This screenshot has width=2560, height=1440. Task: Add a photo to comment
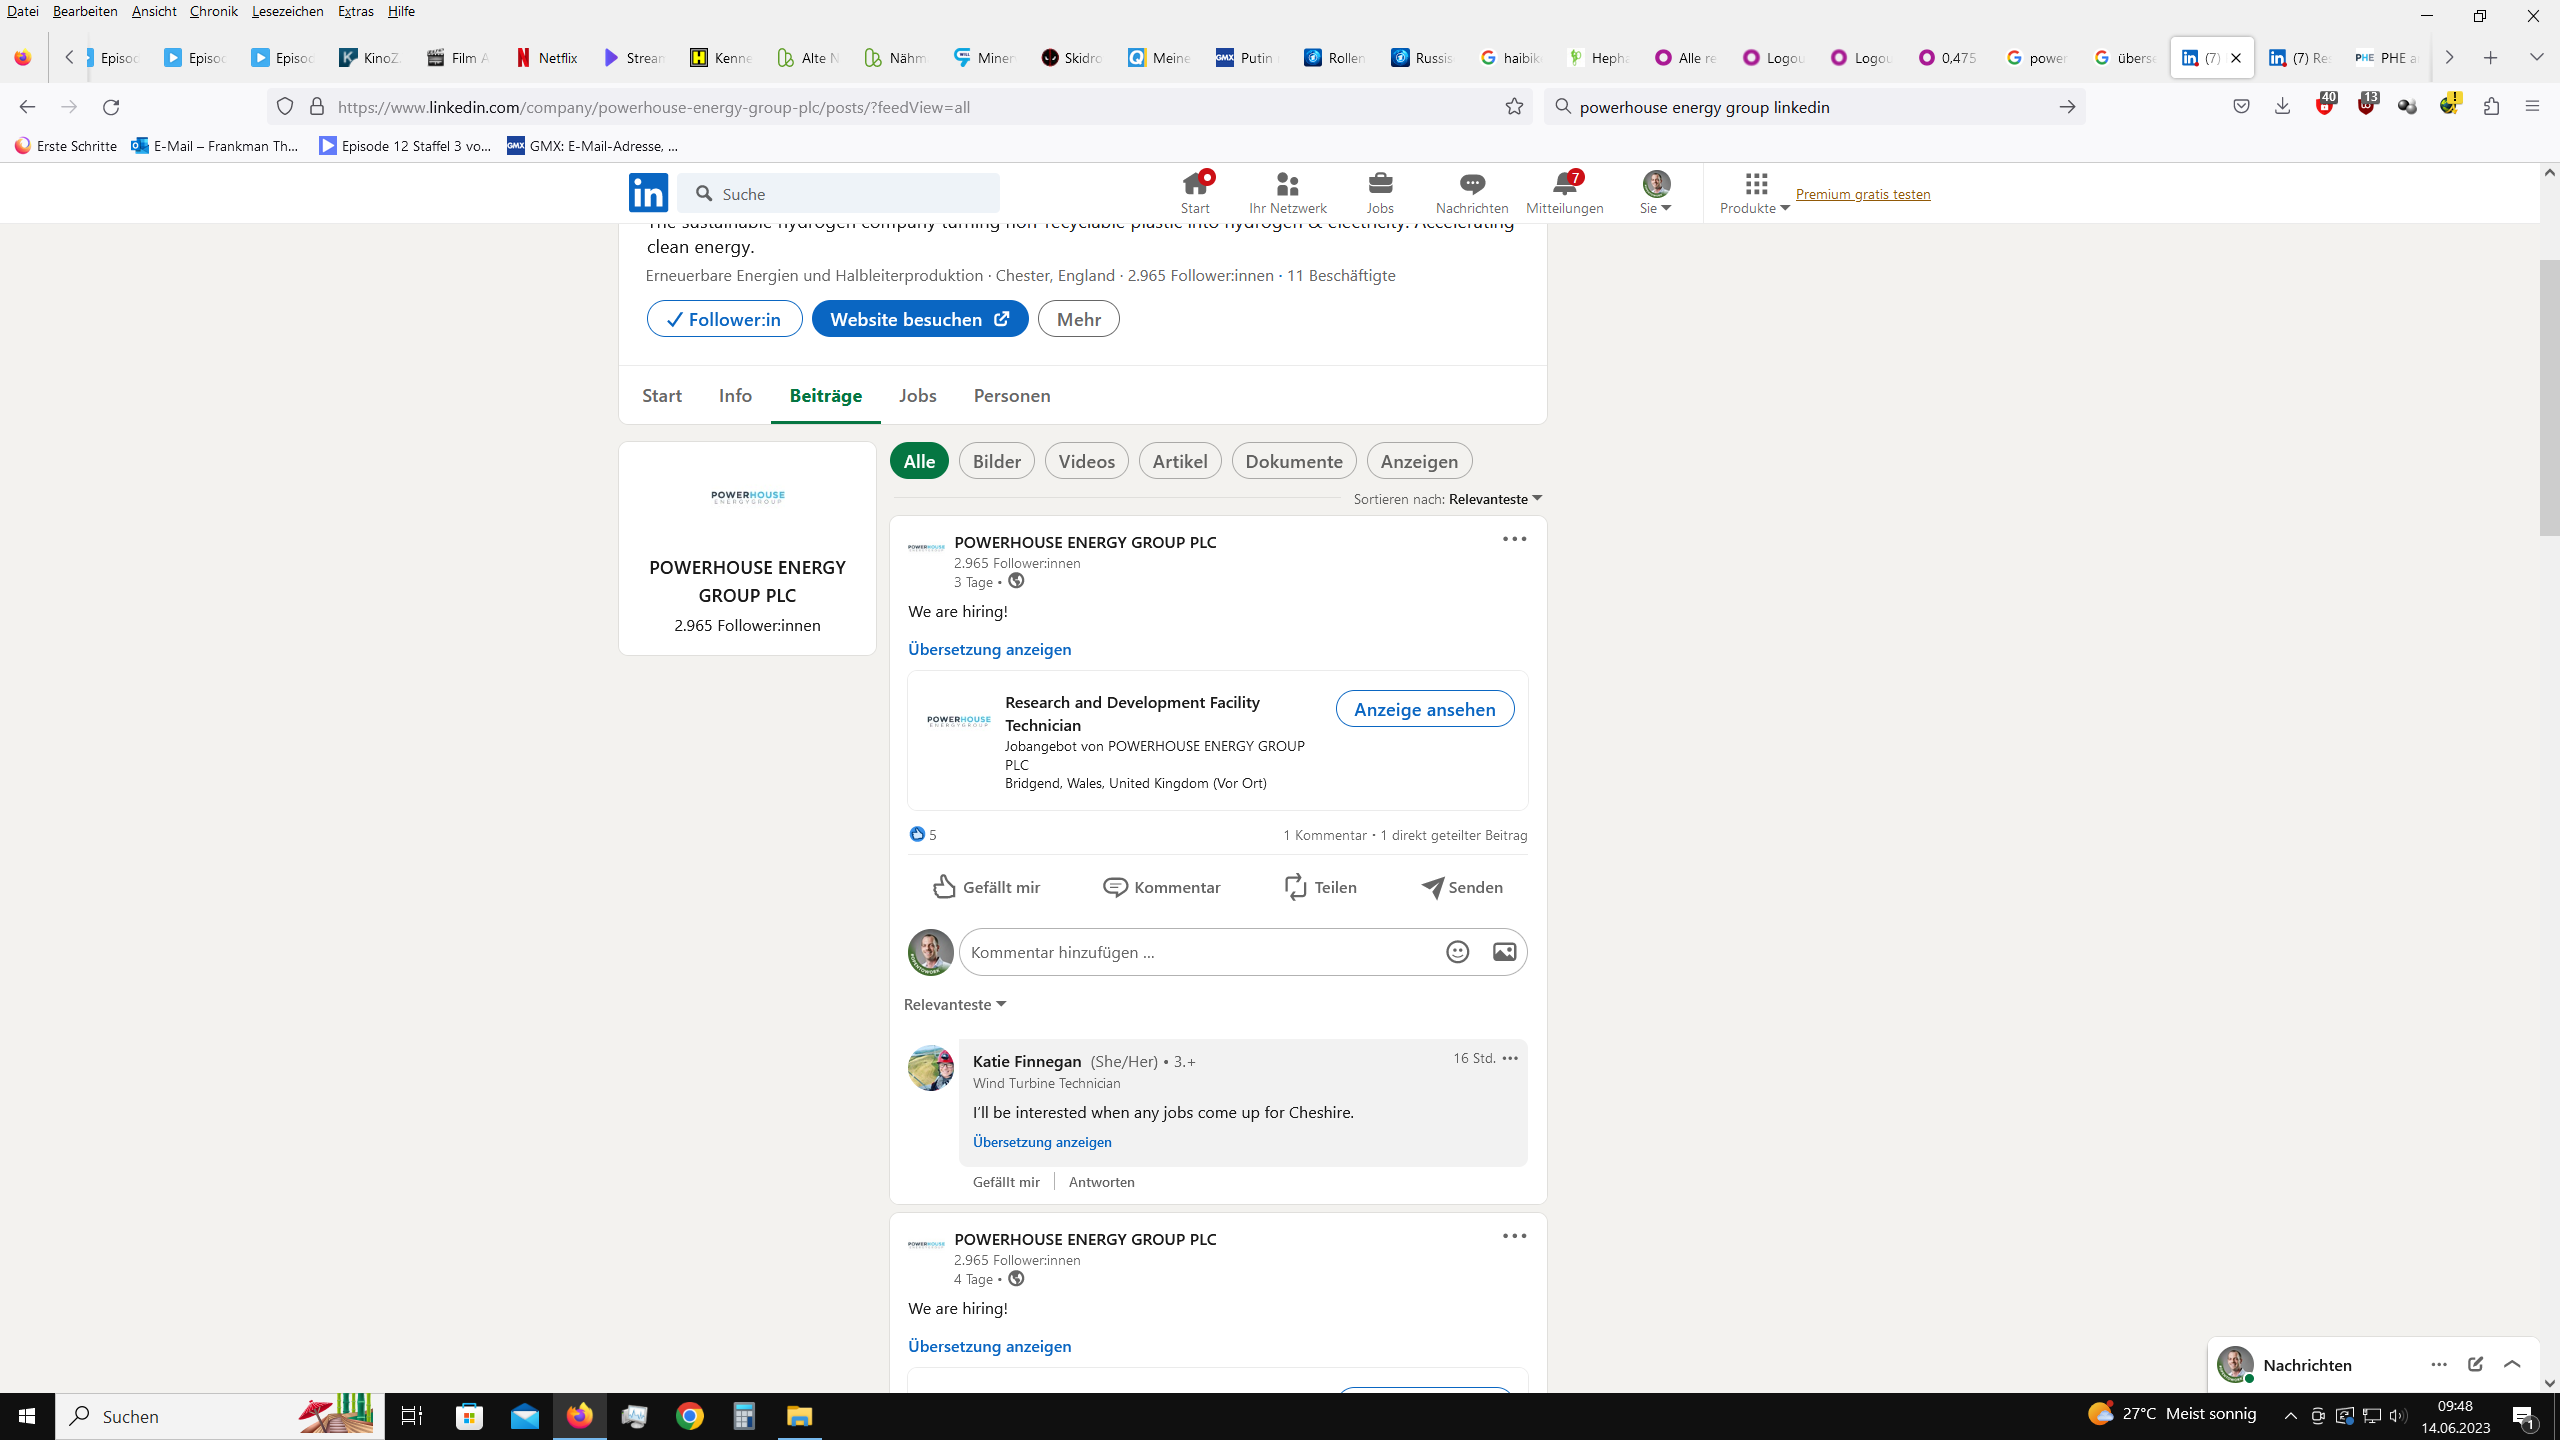(1504, 952)
